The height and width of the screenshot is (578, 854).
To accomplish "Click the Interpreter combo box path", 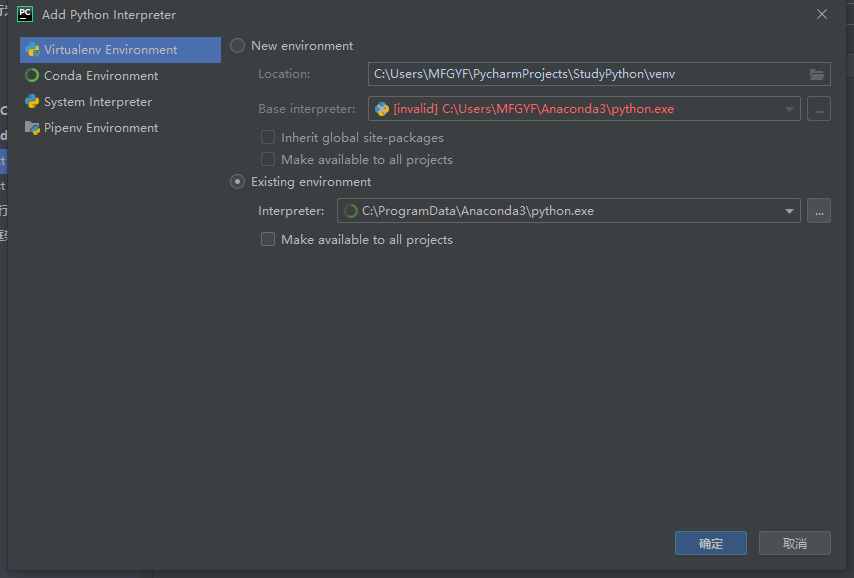I will click(x=569, y=211).
